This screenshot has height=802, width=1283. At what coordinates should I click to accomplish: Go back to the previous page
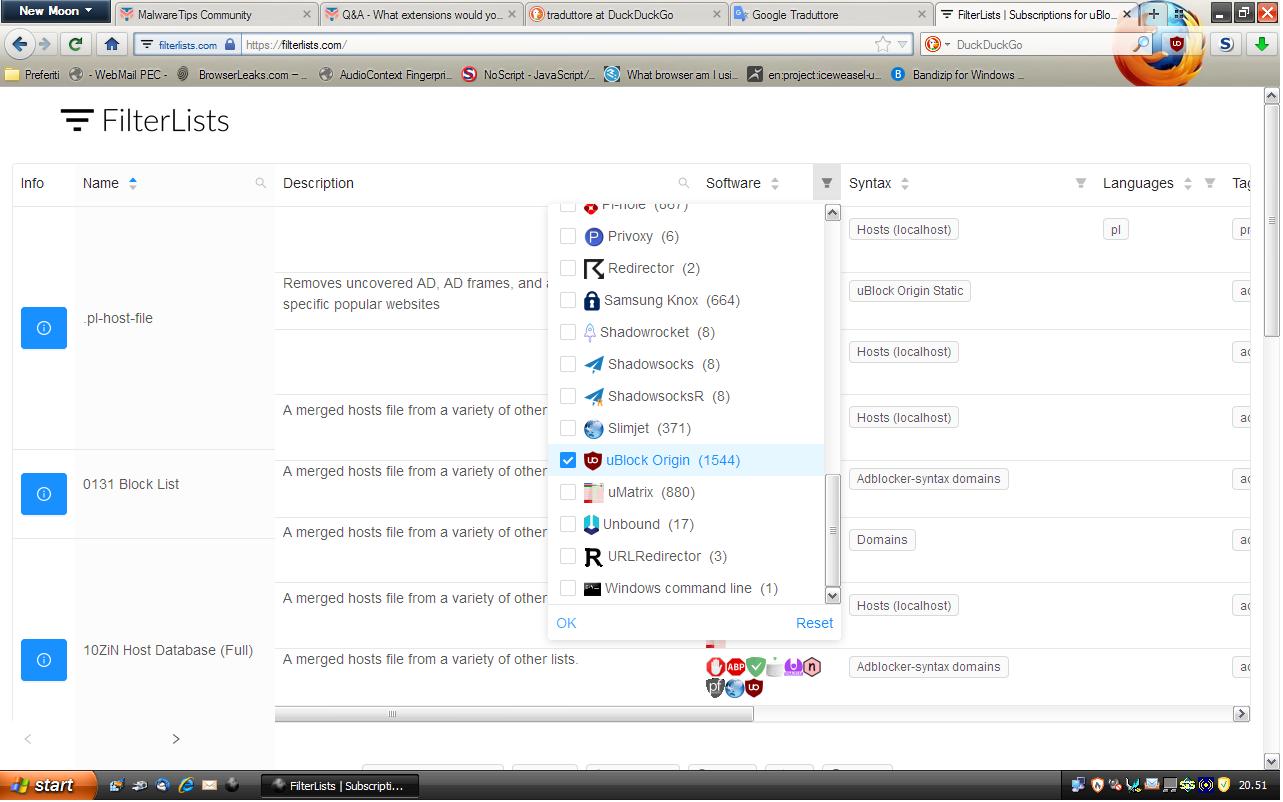20,44
